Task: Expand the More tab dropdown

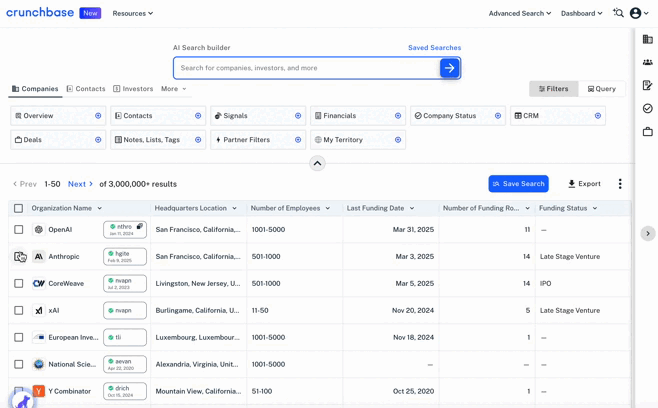Action: (173, 89)
